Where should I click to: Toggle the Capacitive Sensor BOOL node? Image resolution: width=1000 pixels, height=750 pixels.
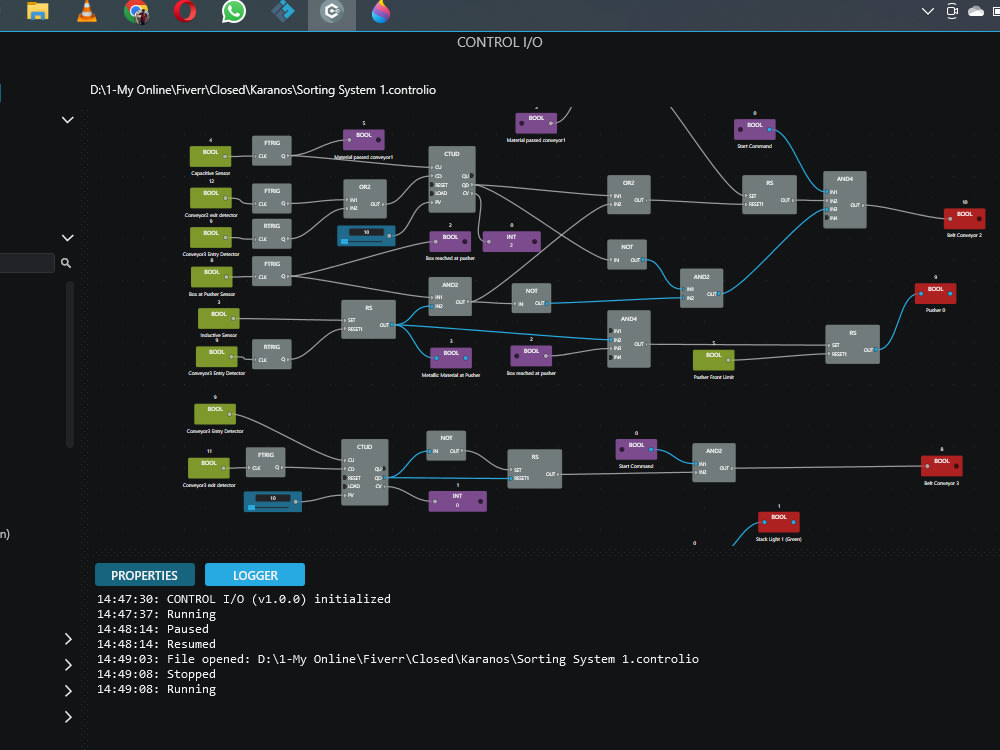click(210, 155)
